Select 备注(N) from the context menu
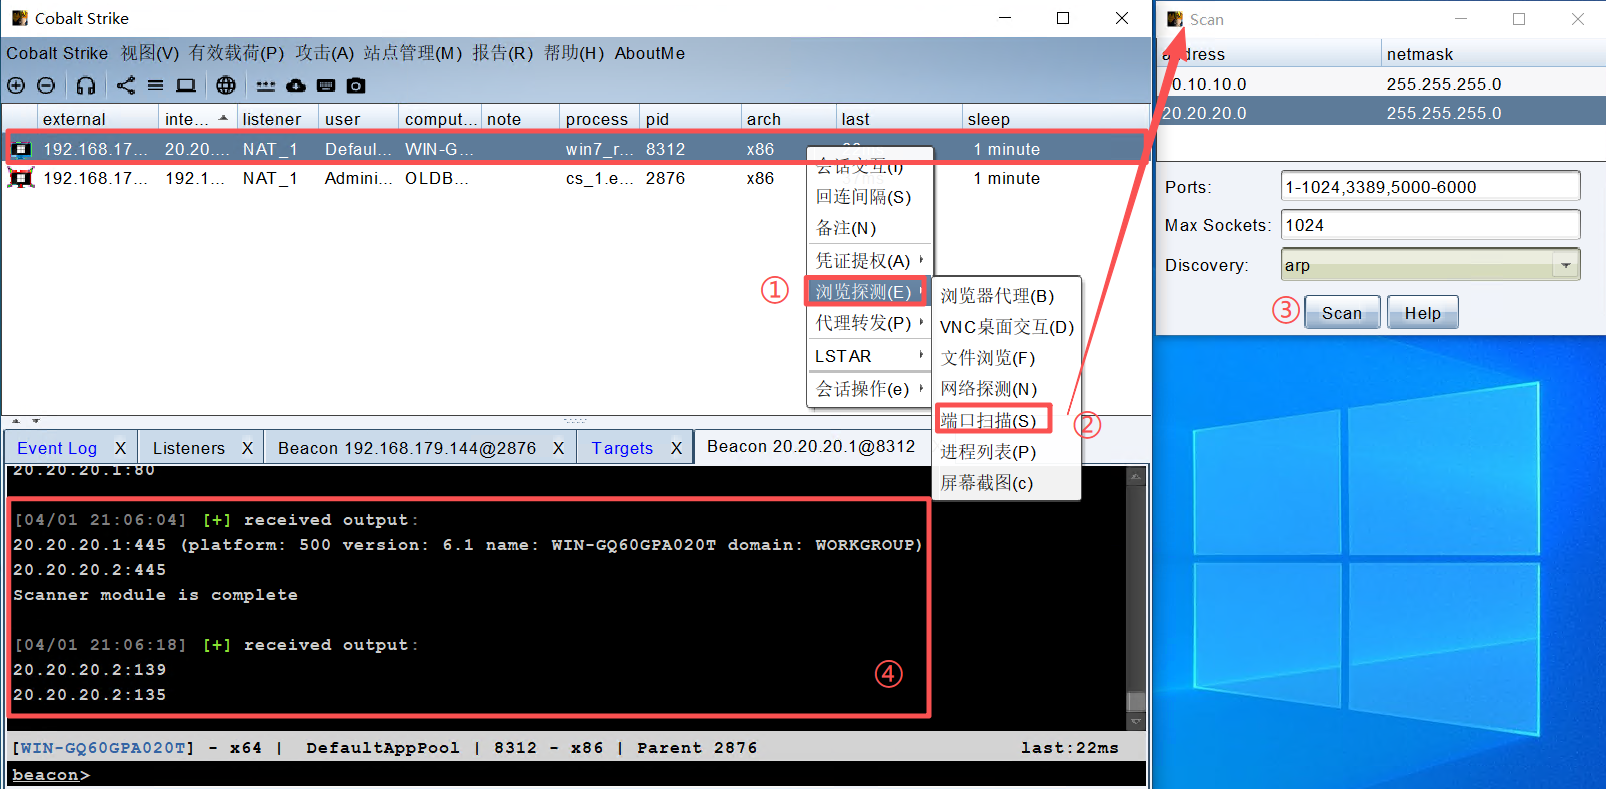This screenshot has height=789, width=1606. pos(868,228)
